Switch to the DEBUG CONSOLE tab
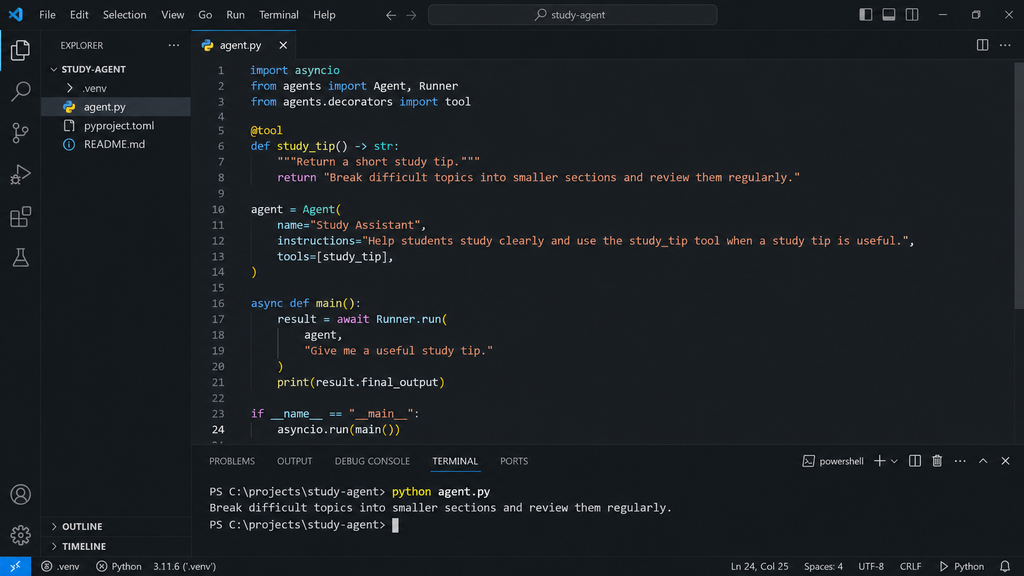 coord(372,461)
